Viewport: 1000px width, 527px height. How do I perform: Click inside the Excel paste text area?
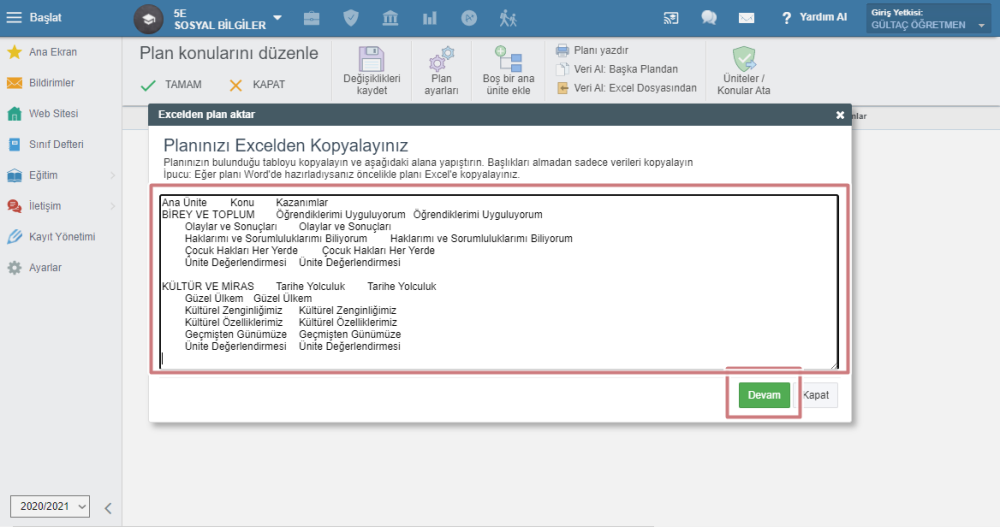pyautogui.click(x=499, y=281)
